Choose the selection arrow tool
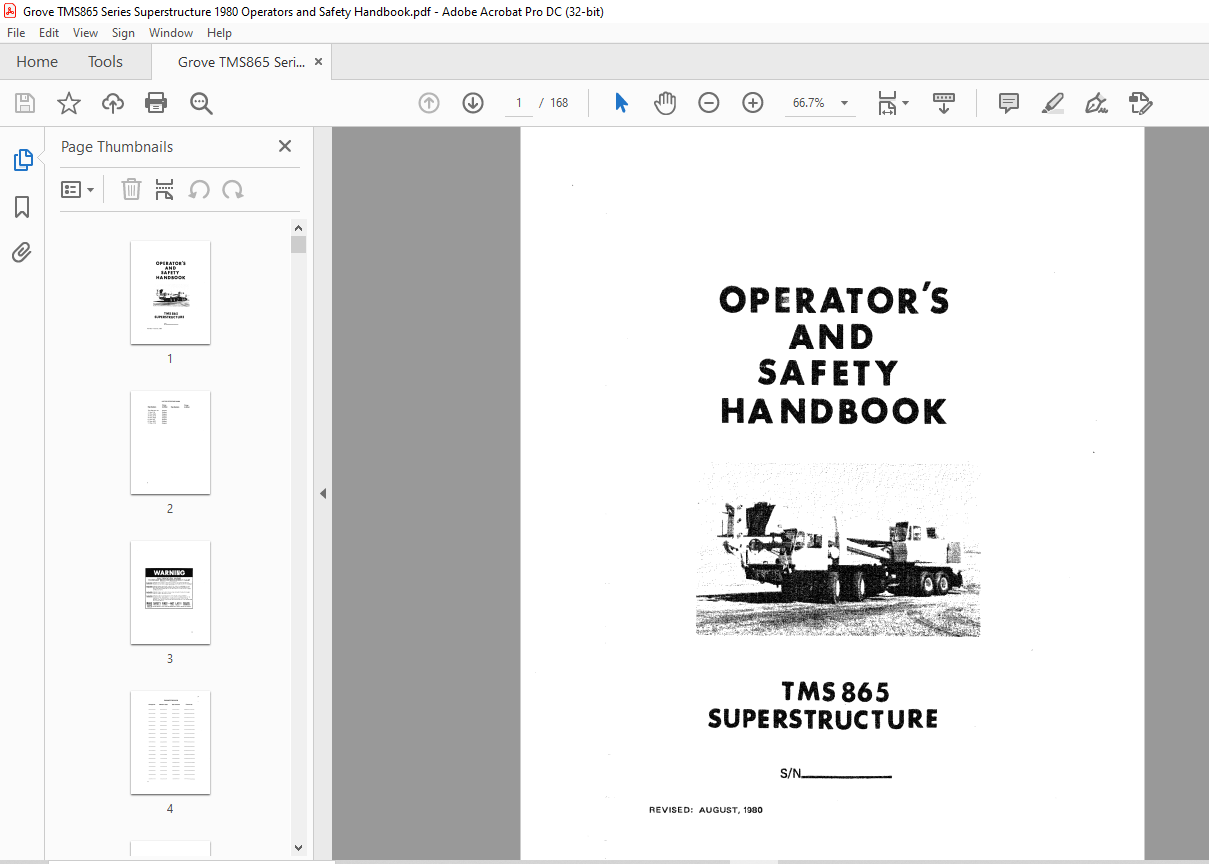 click(x=621, y=103)
